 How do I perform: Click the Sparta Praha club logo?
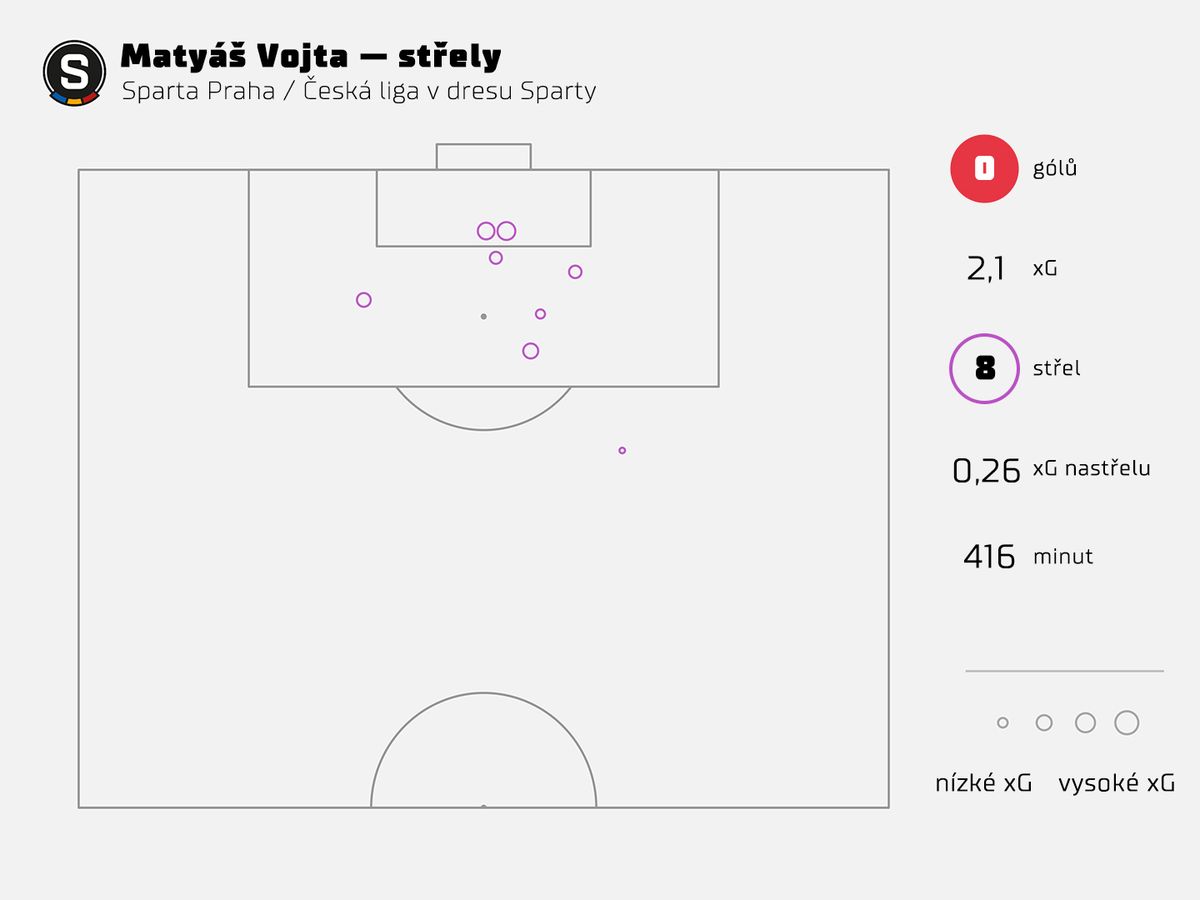74,73
